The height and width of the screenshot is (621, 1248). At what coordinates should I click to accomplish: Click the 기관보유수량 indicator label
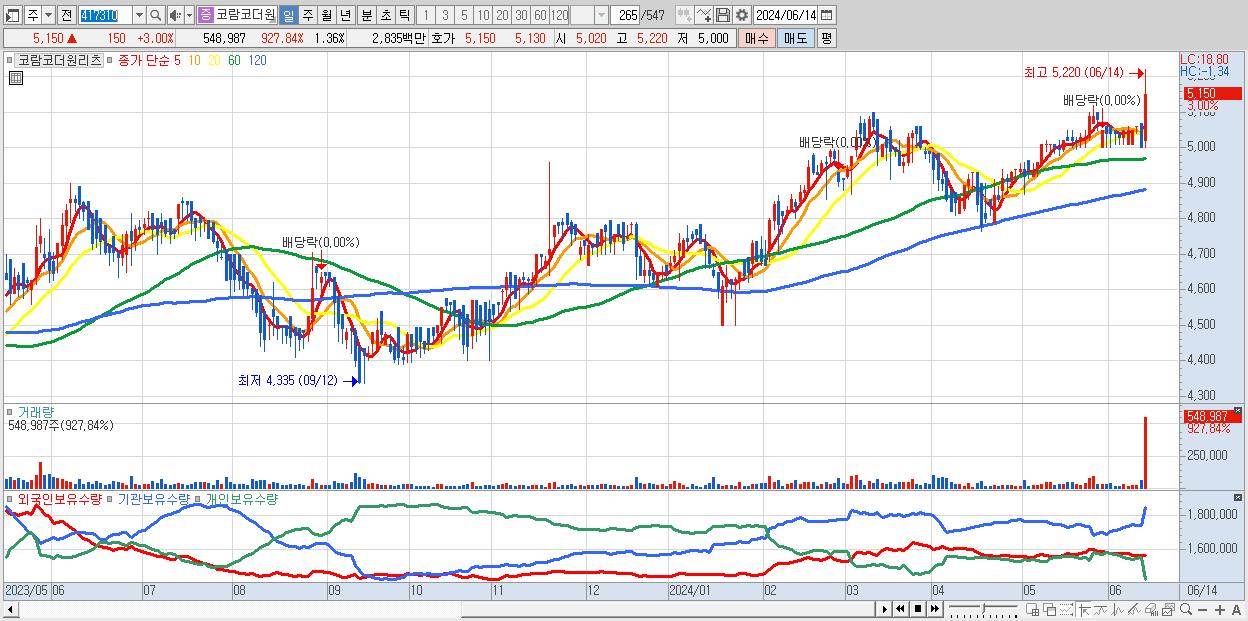point(155,498)
